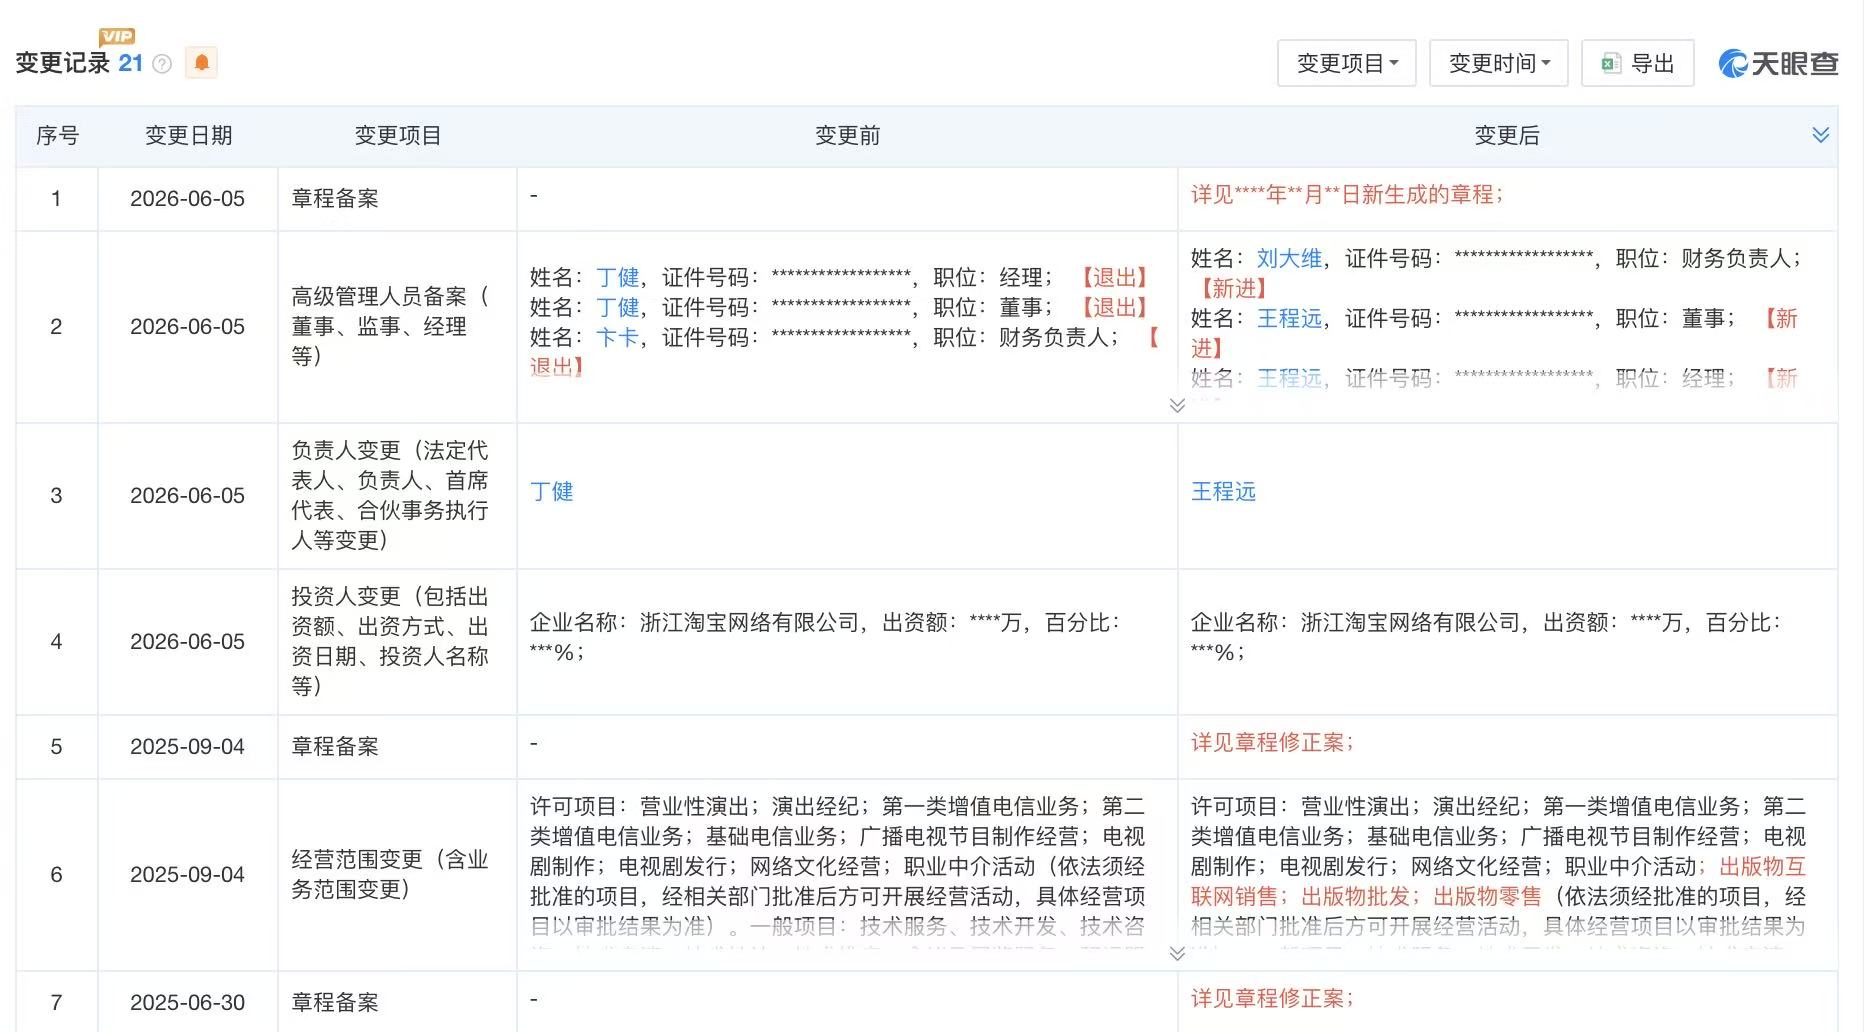The width and height of the screenshot is (1864, 1032).
Task: Open 丁健 link listed as 经理
Action: [x=617, y=277]
